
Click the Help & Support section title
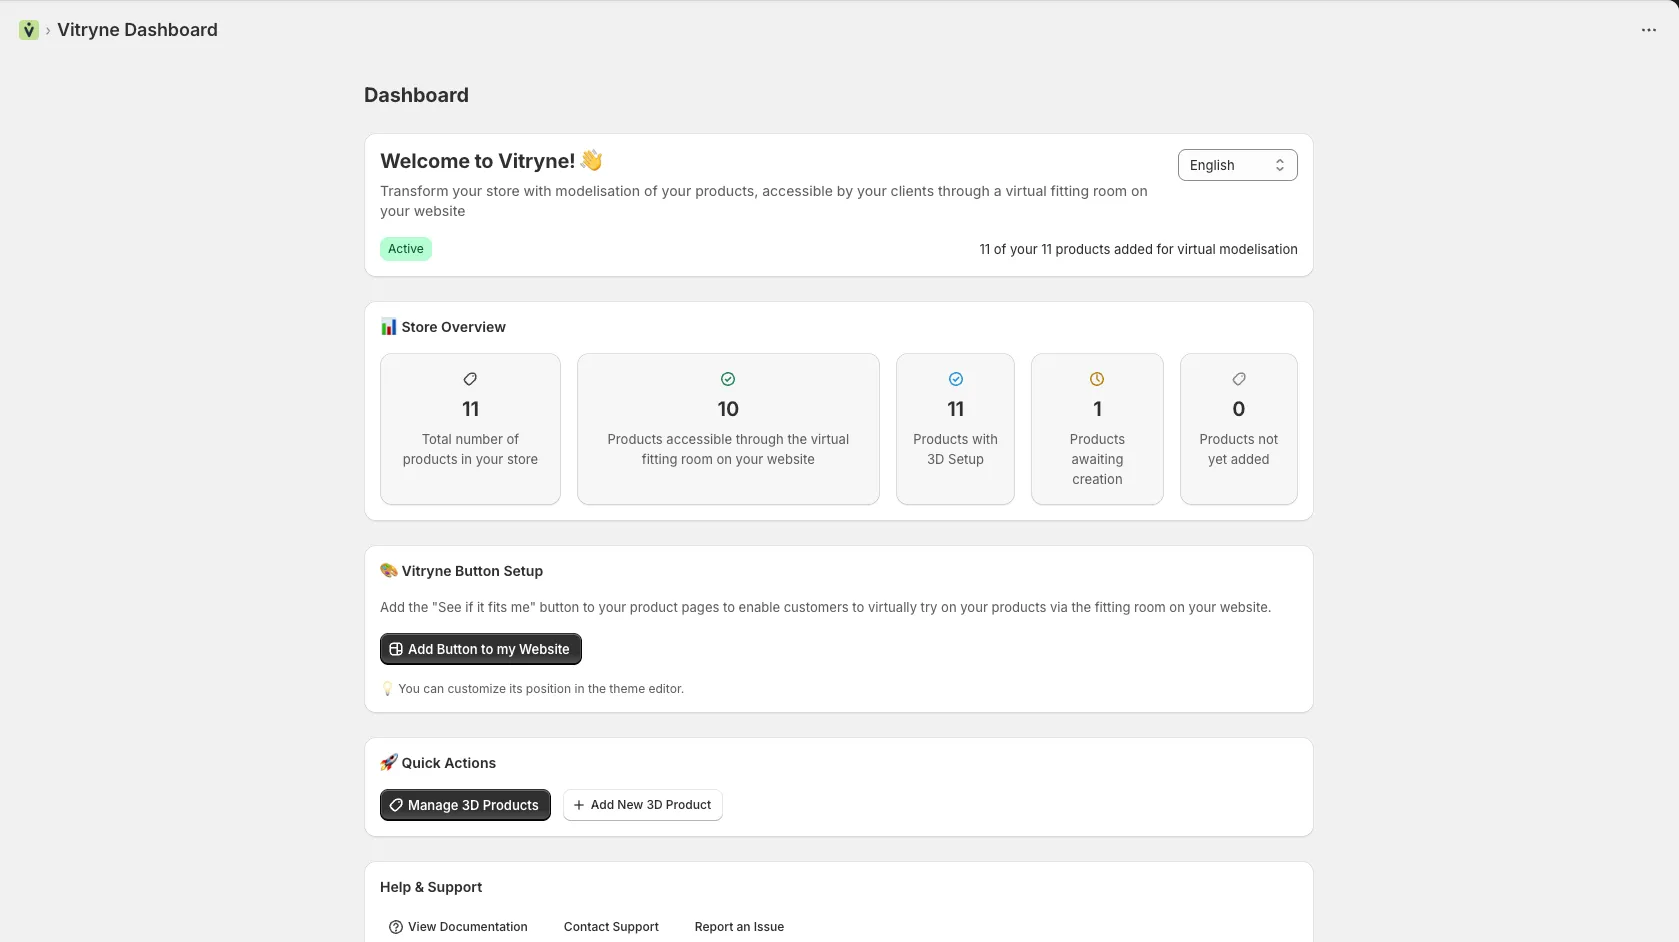430,887
